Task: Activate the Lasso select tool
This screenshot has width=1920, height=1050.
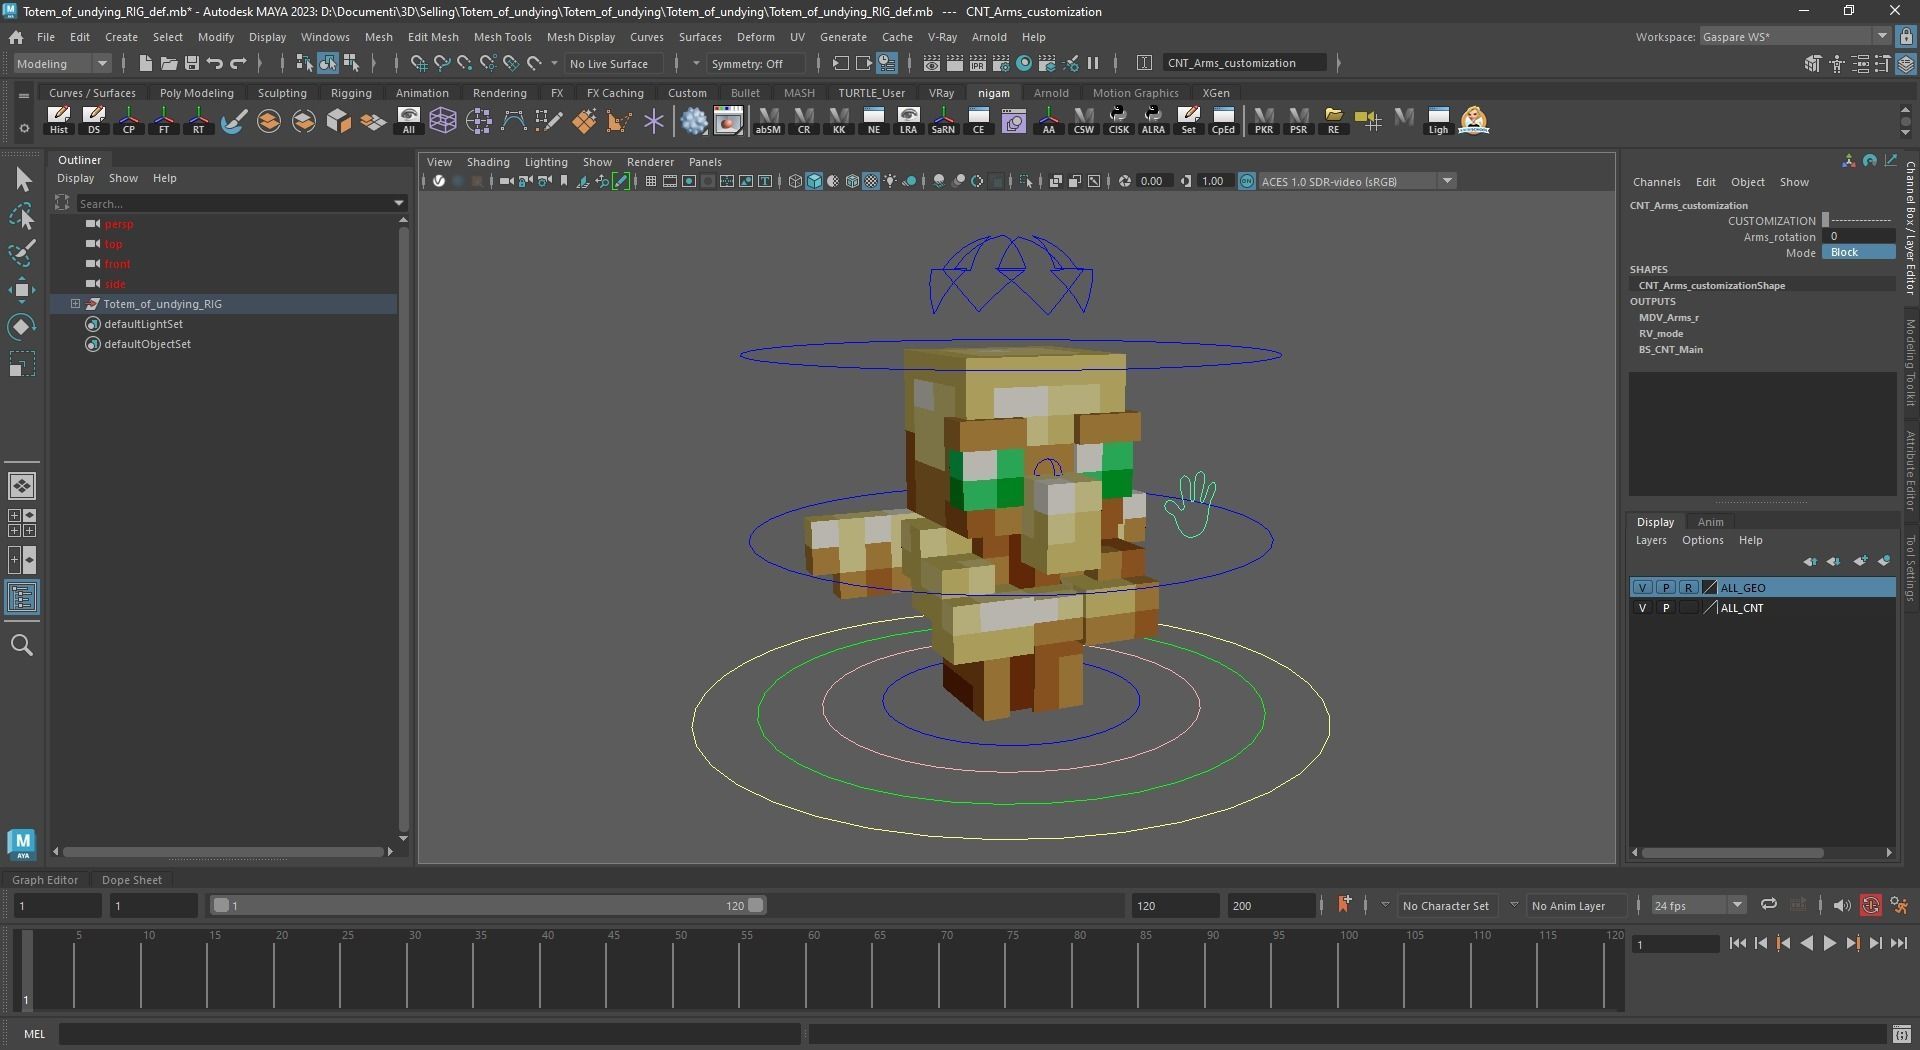Action: point(22,216)
